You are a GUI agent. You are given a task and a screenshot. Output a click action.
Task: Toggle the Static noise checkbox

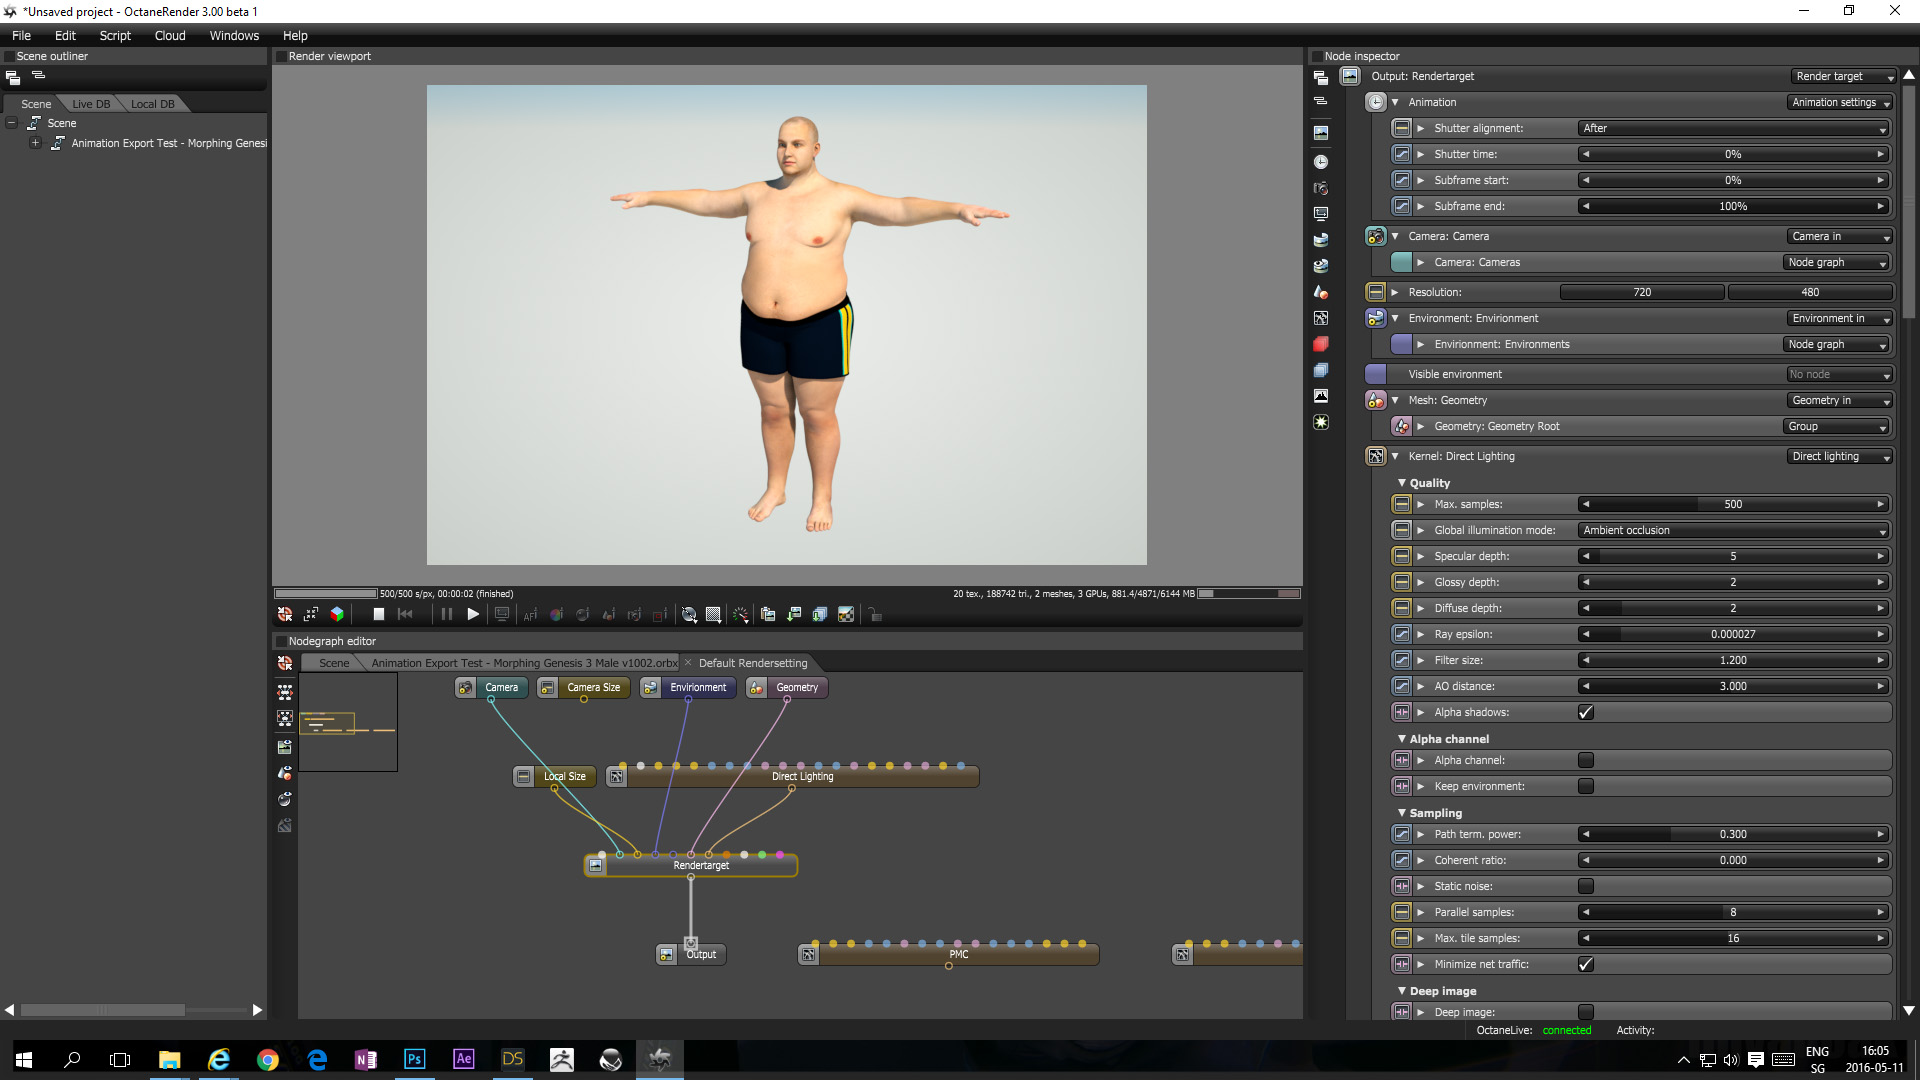1586,887
